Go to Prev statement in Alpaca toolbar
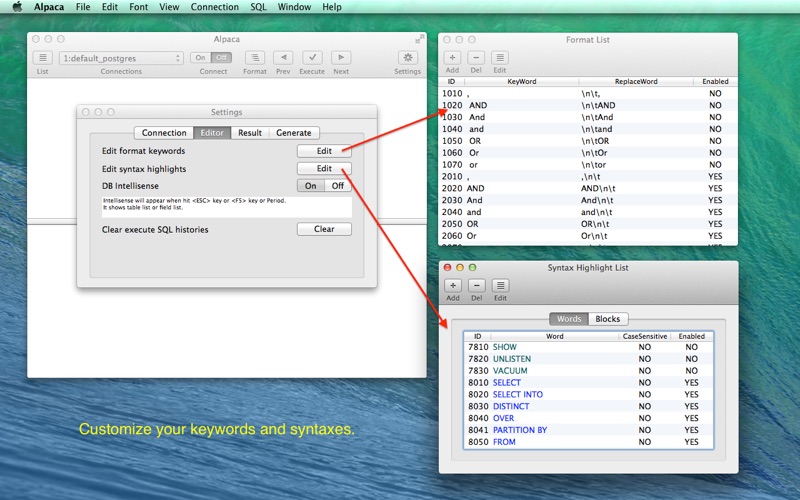The image size is (800, 500). coord(283,58)
